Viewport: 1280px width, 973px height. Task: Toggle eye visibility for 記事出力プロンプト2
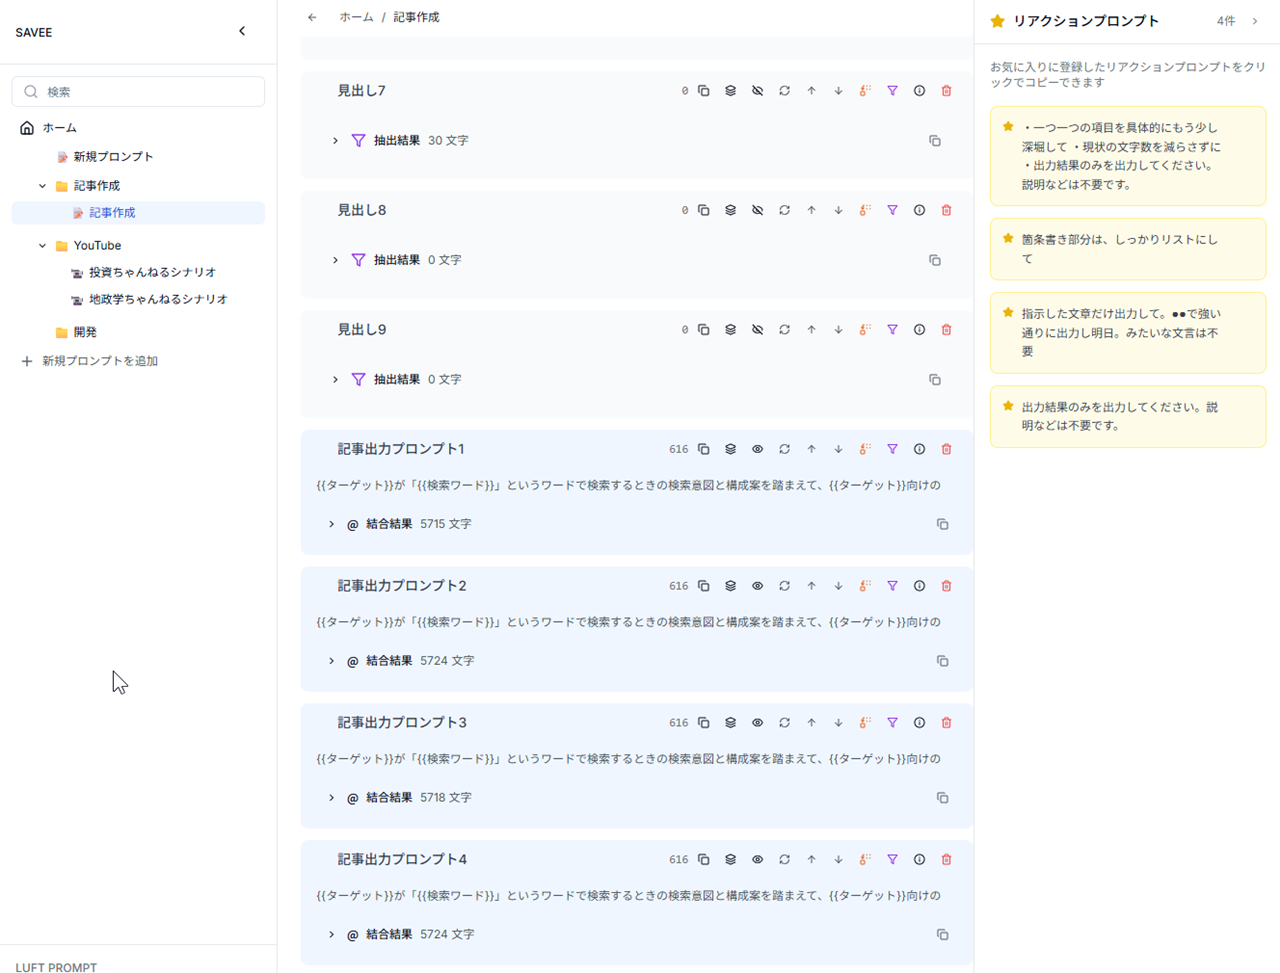(x=758, y=586)
